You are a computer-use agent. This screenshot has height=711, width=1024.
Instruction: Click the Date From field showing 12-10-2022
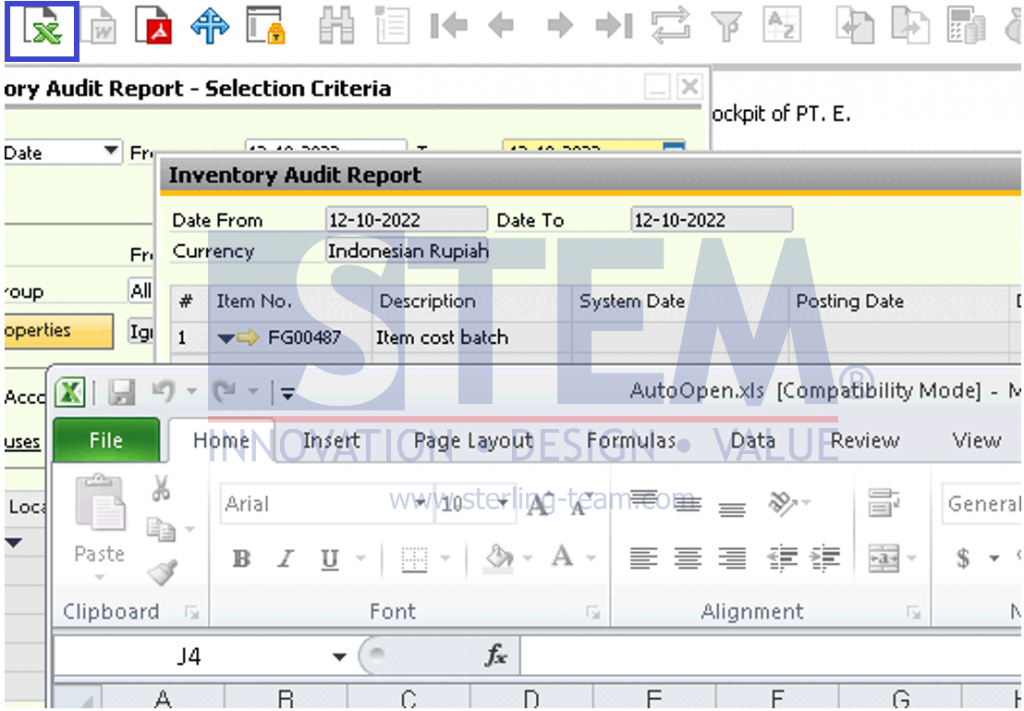(405, 219)
